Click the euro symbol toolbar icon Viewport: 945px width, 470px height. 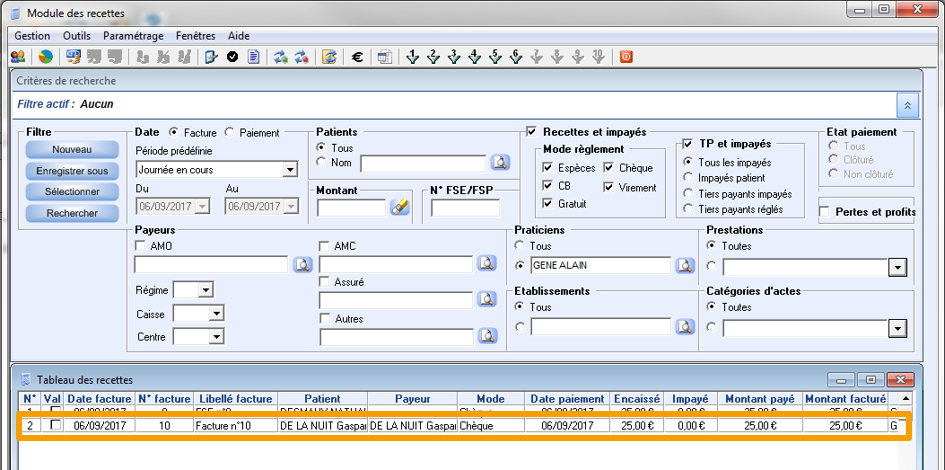click(357, 57)
